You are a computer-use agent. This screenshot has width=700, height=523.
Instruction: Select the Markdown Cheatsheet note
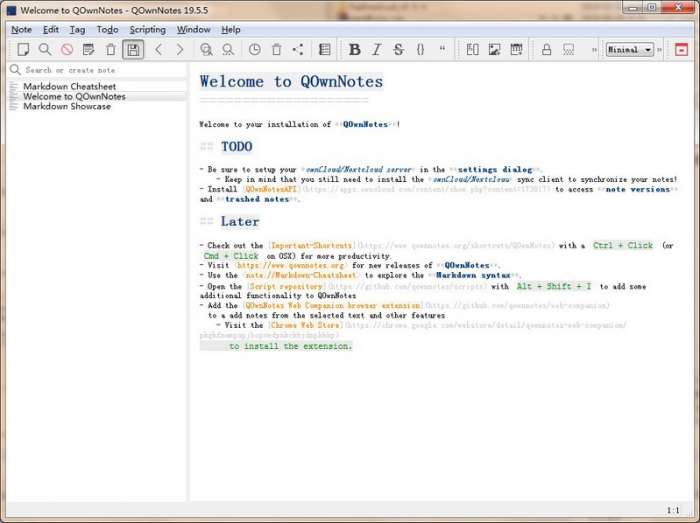click(x=69, y=87)
